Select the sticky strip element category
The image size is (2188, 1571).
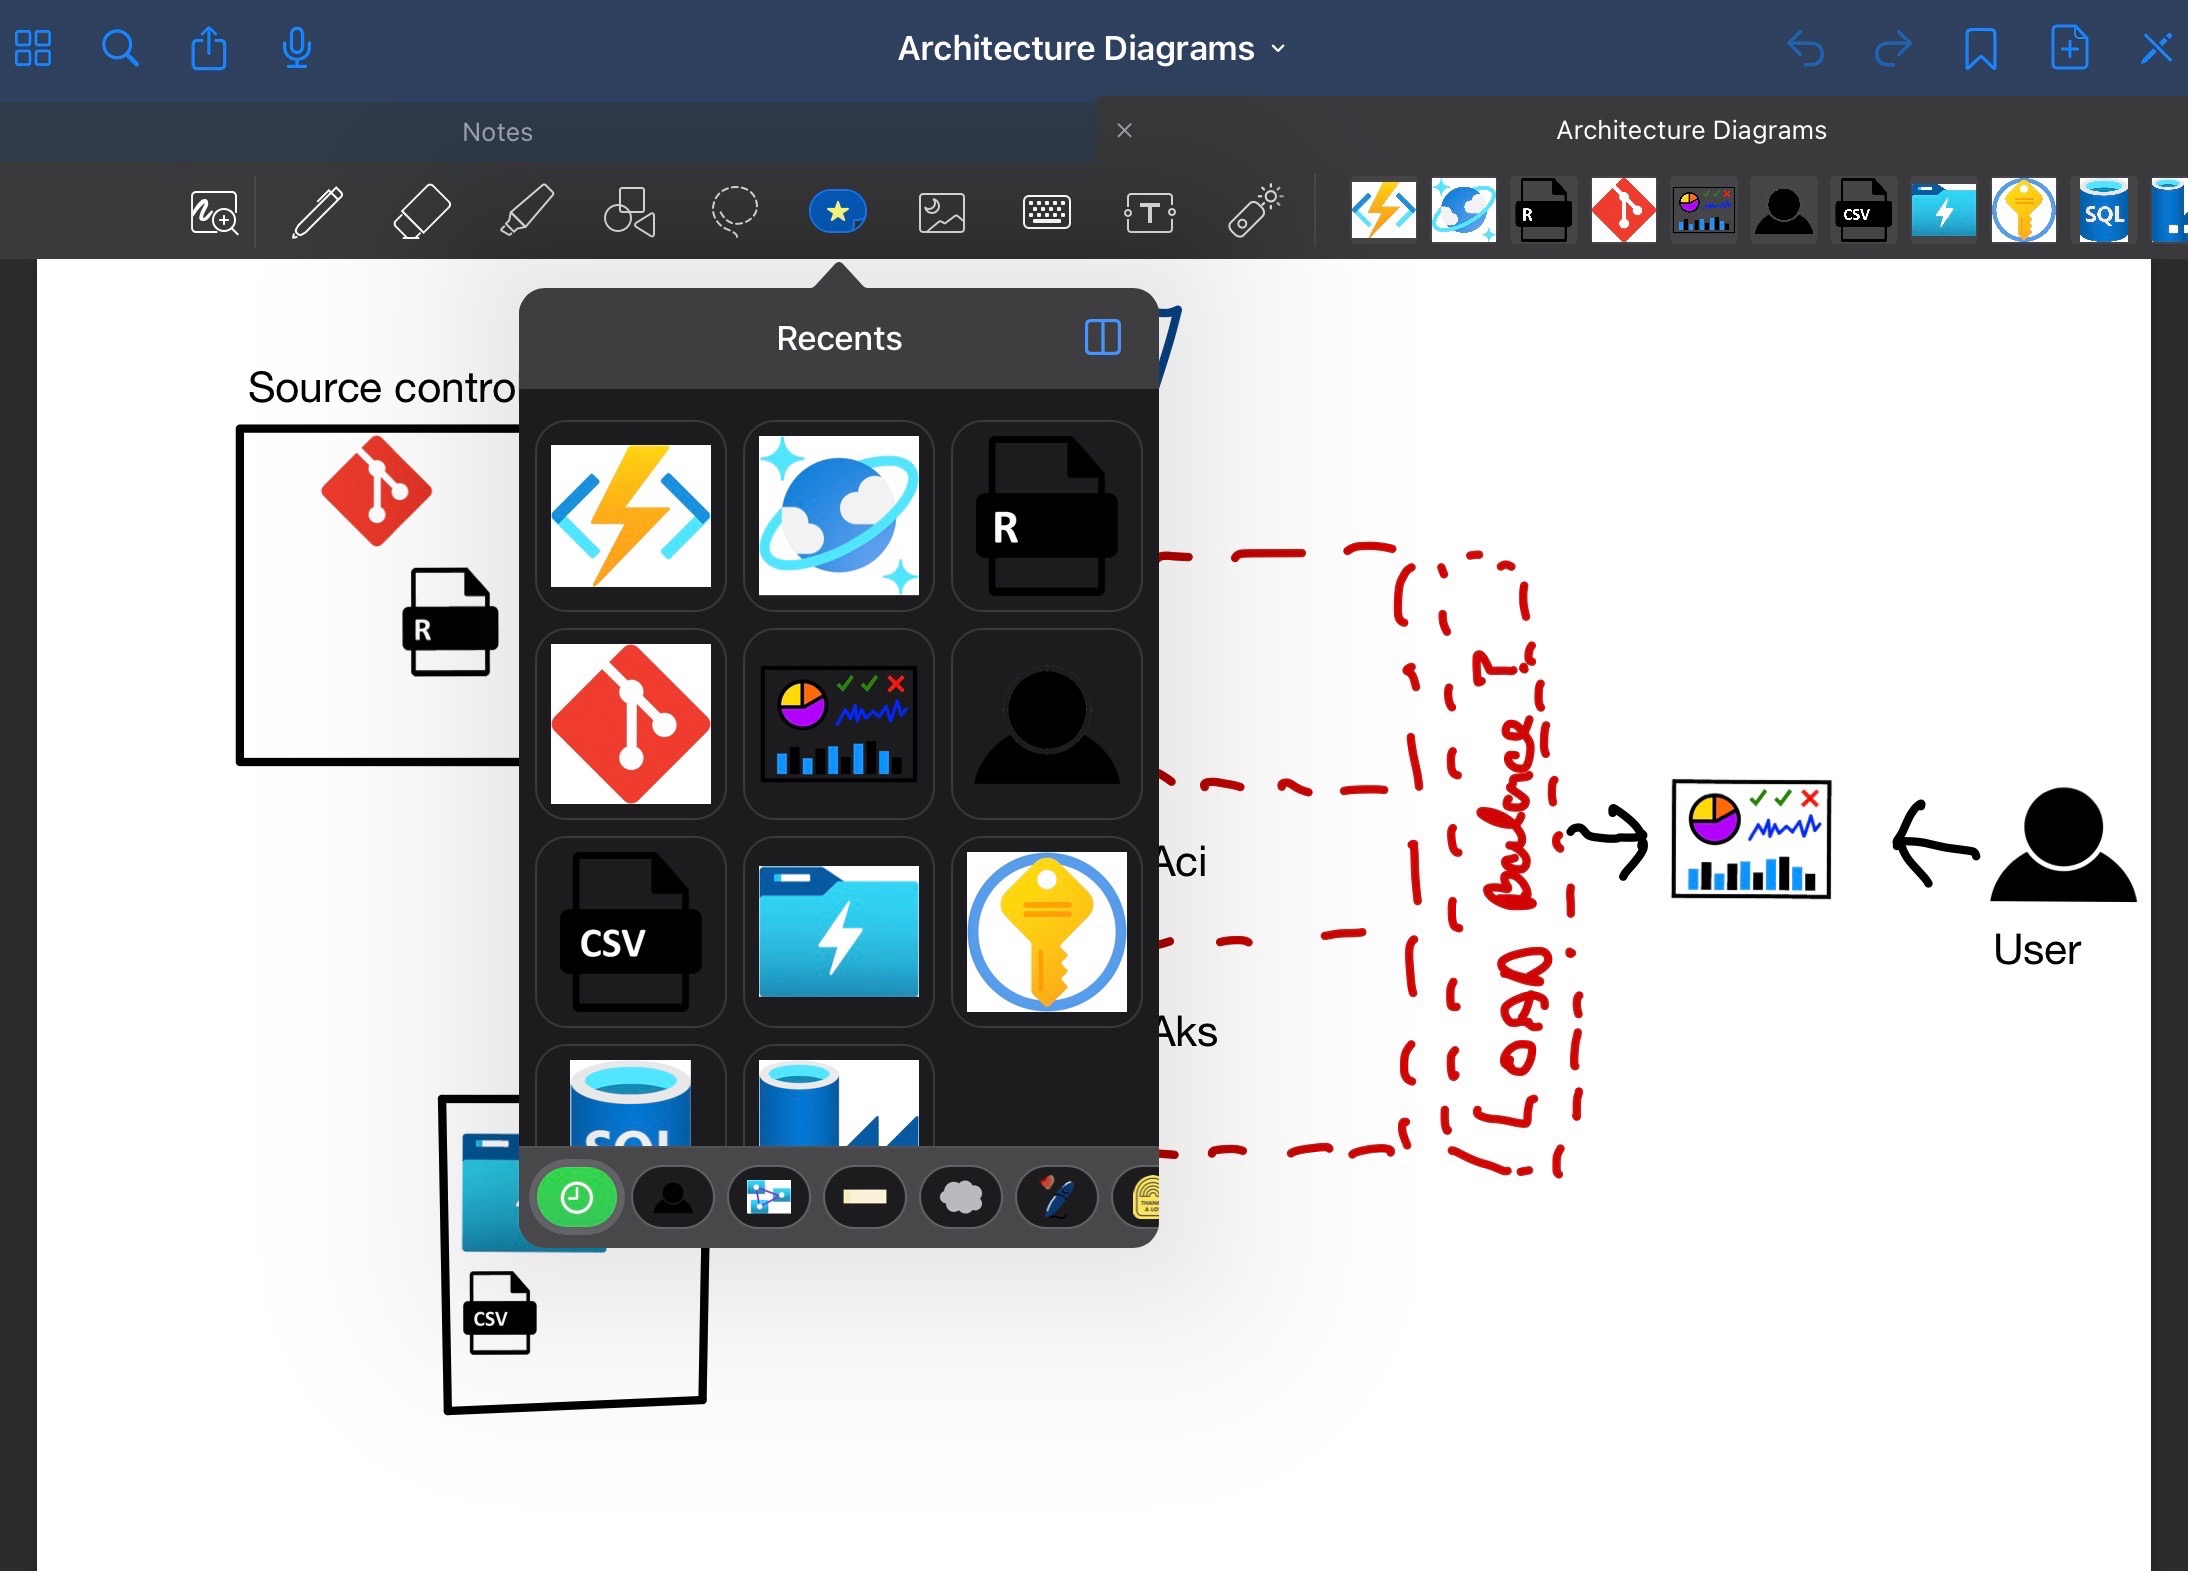coord(865,1197)
